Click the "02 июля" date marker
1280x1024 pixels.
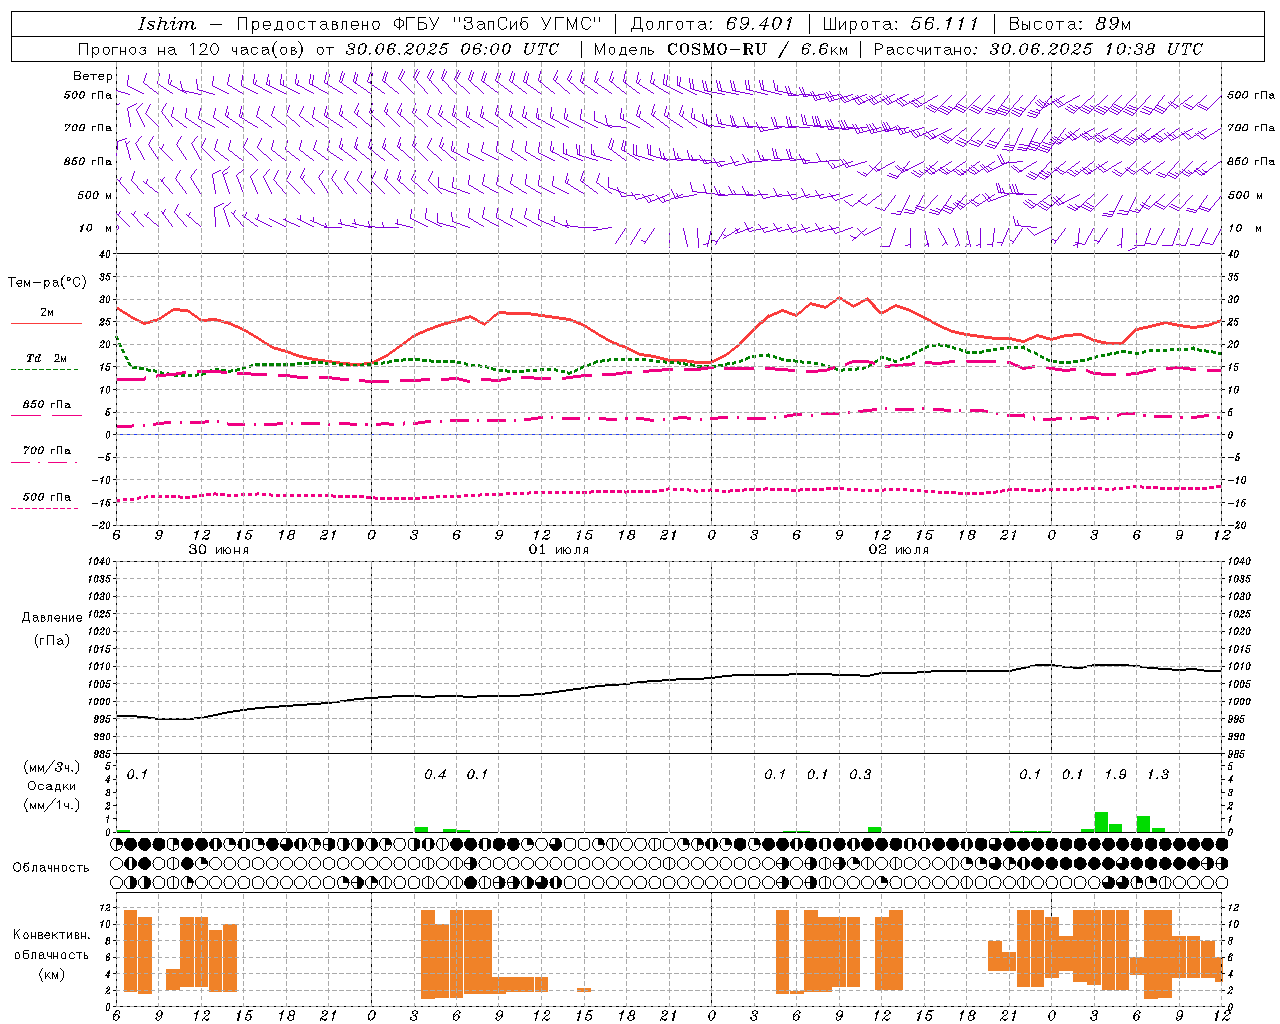tap(899, 550)
